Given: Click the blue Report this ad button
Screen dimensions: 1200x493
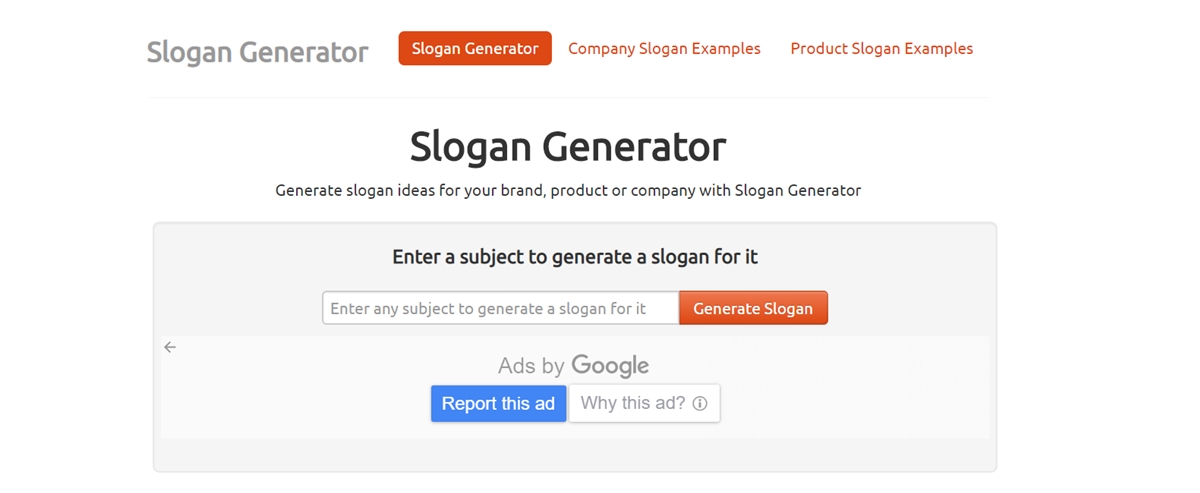Looking at the screenshot, I should [498, 404].
